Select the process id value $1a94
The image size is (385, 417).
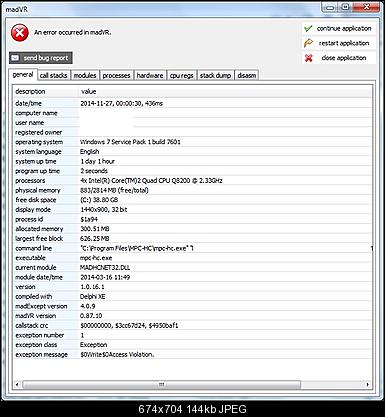coord(89,219)
